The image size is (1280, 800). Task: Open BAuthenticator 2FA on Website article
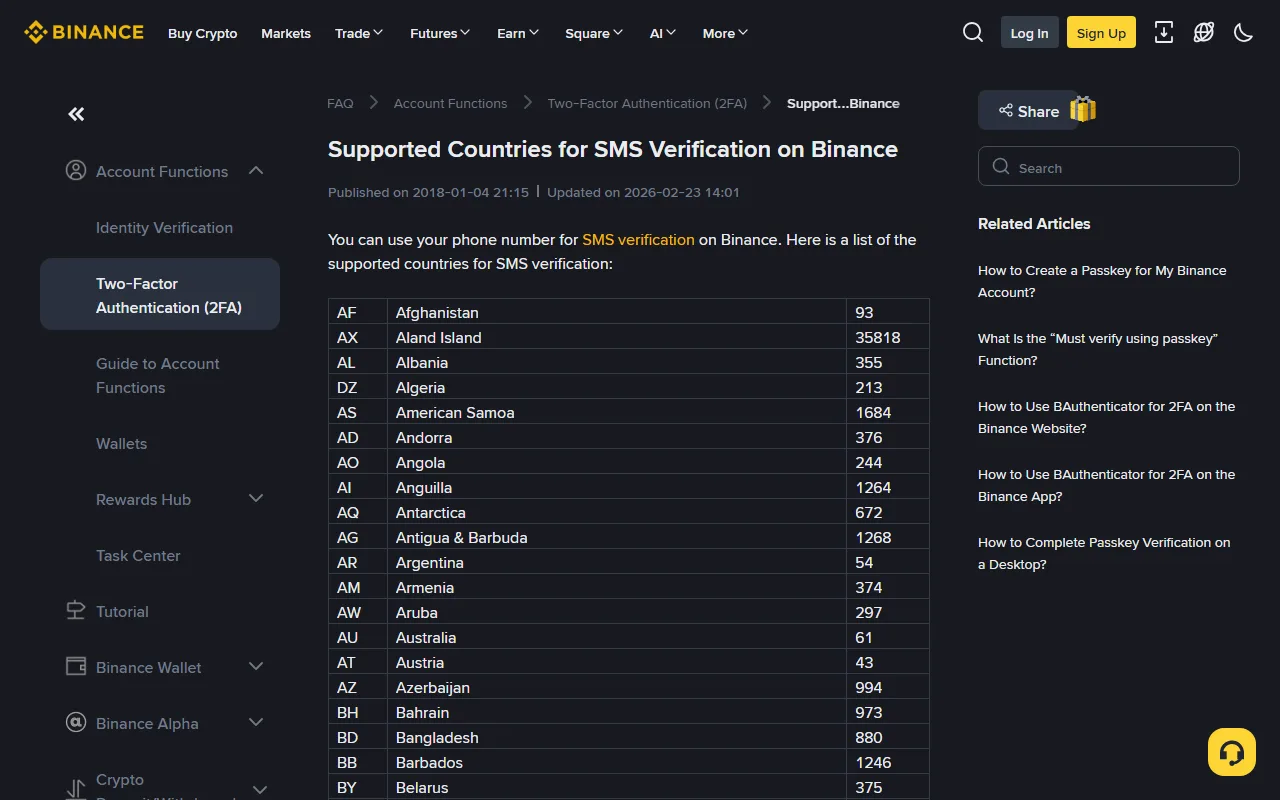pyautogui.click(x=1106, y=417)
